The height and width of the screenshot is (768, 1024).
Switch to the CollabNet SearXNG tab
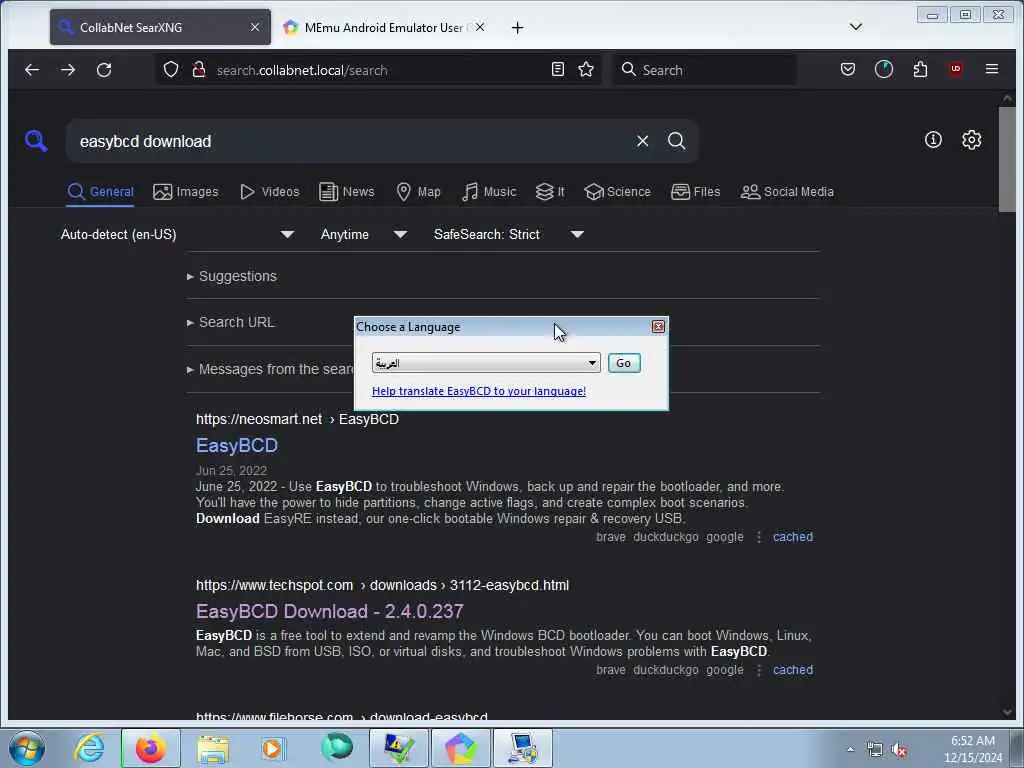tap(160, 27)
